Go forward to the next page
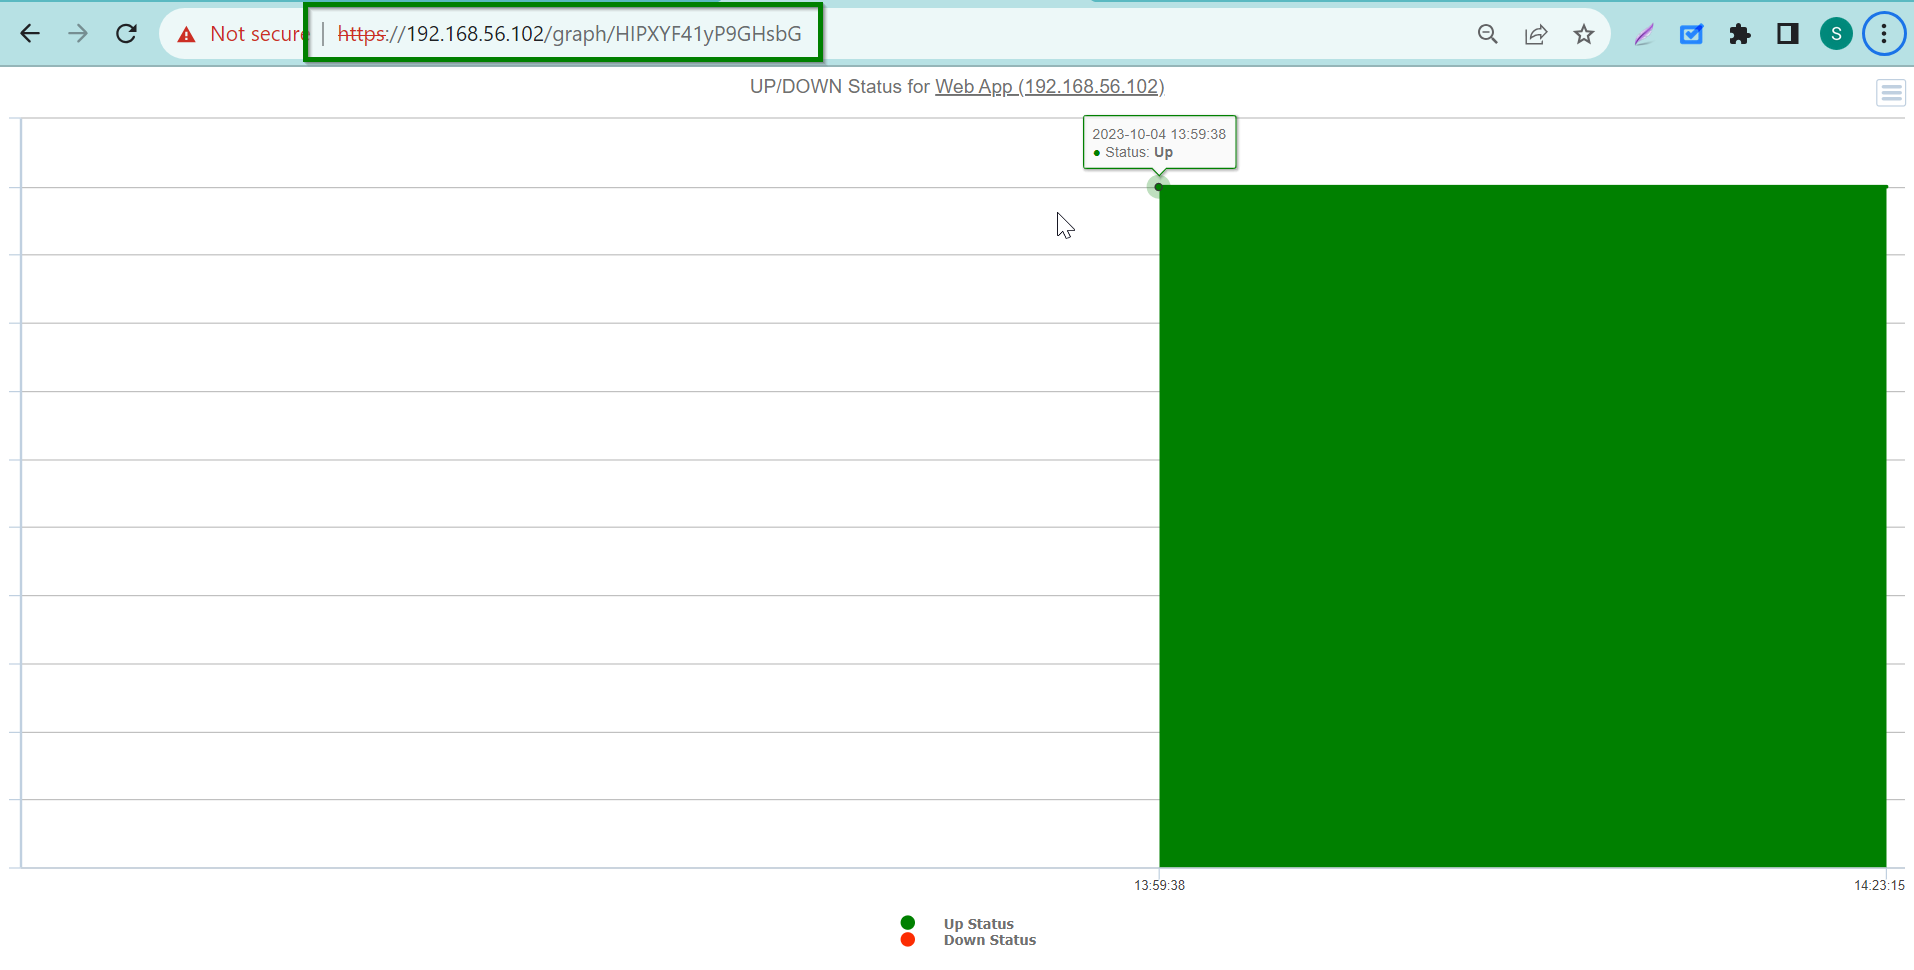This screenshot has height=970, width=1914. click(x=78, y=34)
